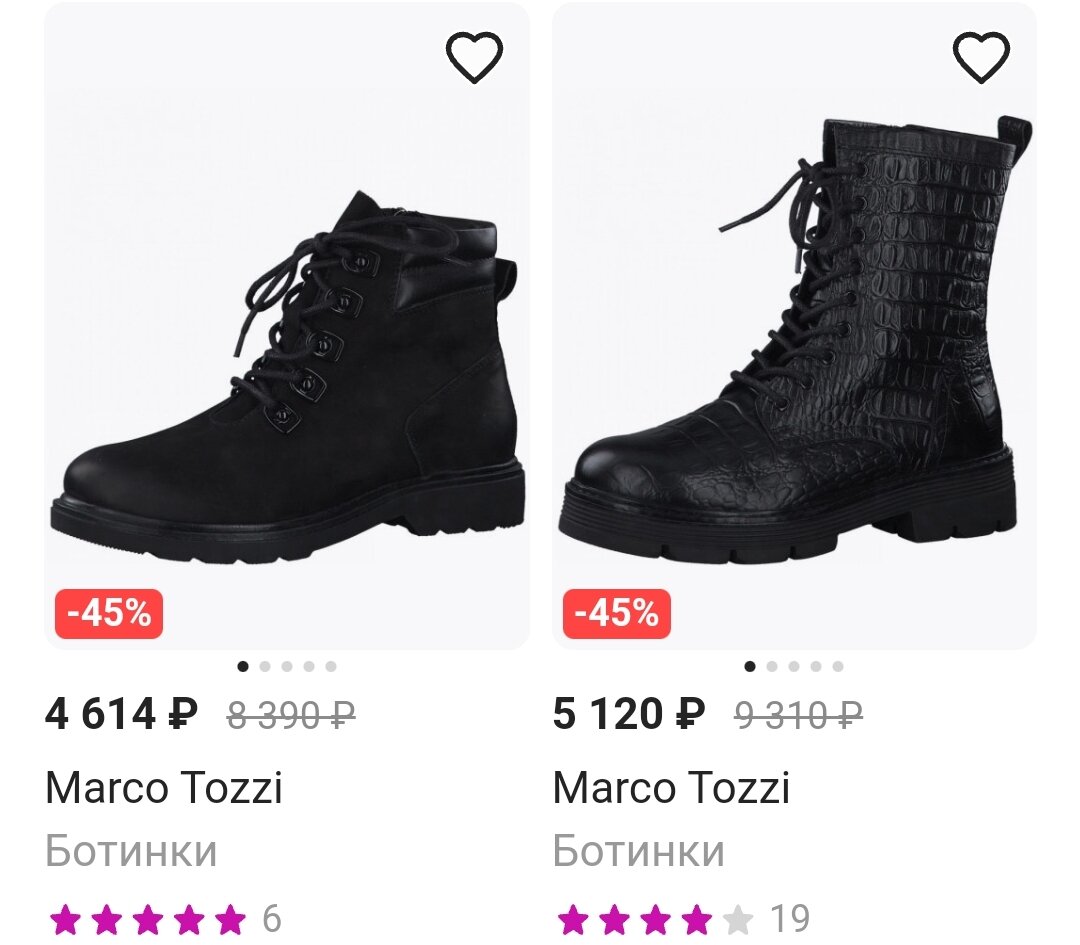Open the five-star rating with 6 reviews

coord(165,918)
